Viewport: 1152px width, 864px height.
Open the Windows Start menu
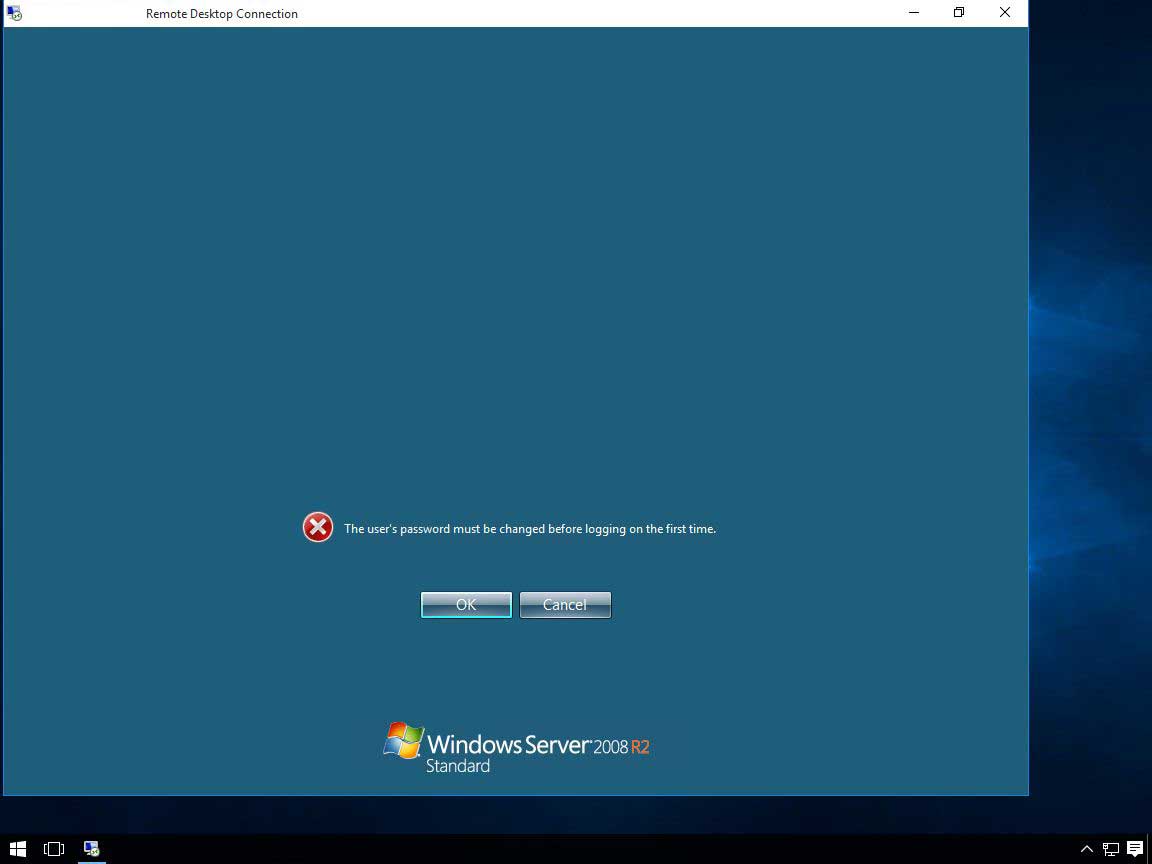17,849
